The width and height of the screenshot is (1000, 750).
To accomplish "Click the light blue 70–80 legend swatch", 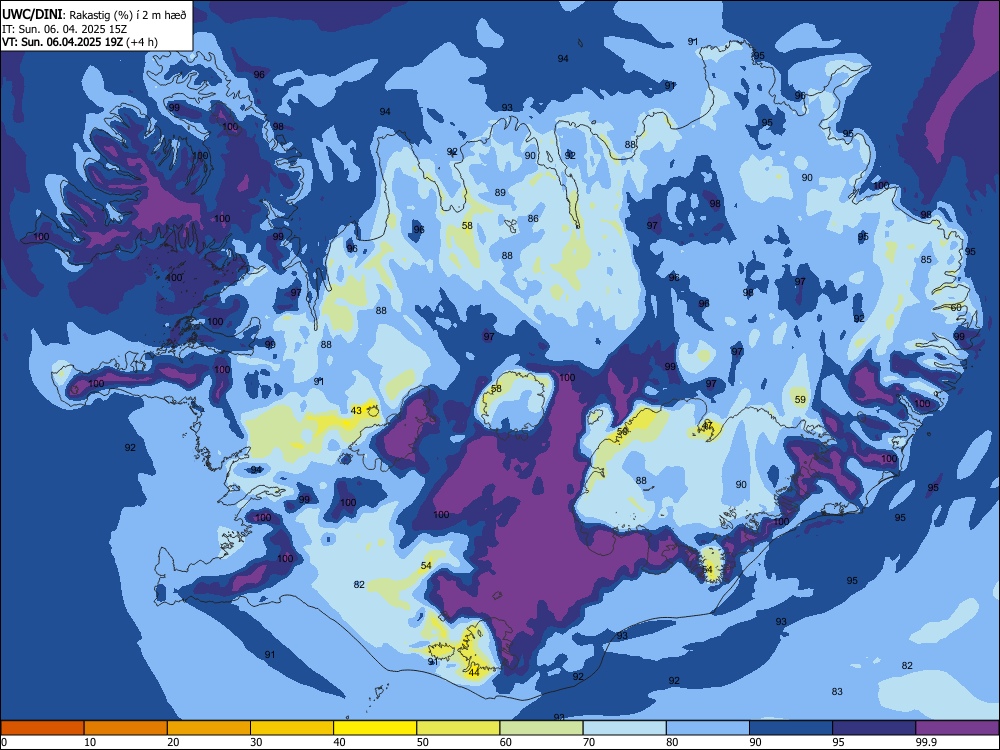I will point(624,728).
